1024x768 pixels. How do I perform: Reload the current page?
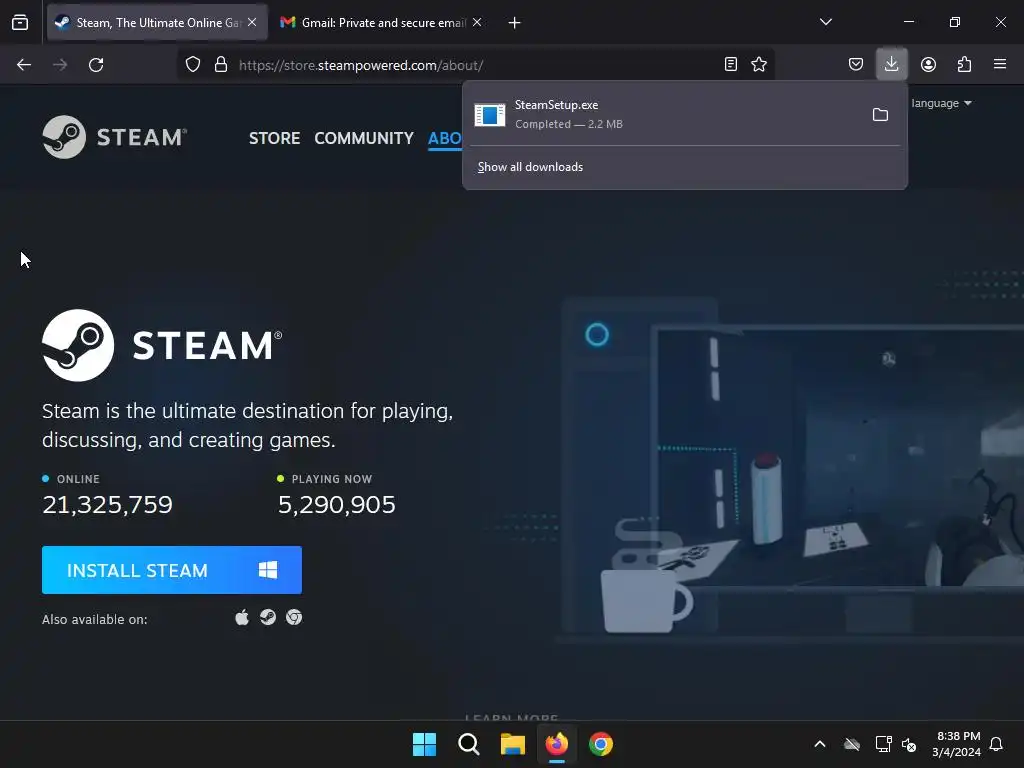[x=96, y=65]
